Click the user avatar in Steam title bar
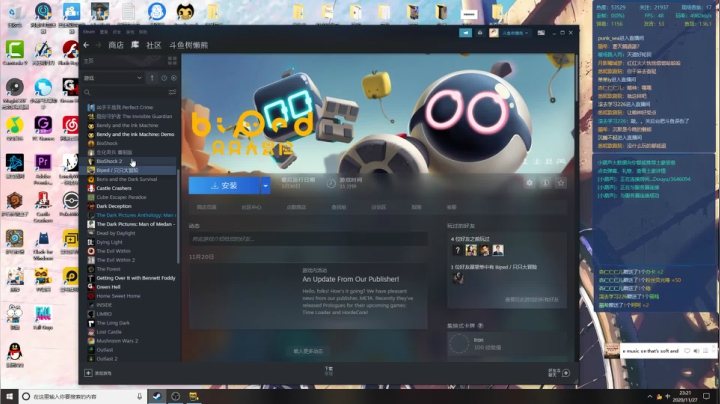The width and height of the screenshot is (720, 404). [494, 33]
